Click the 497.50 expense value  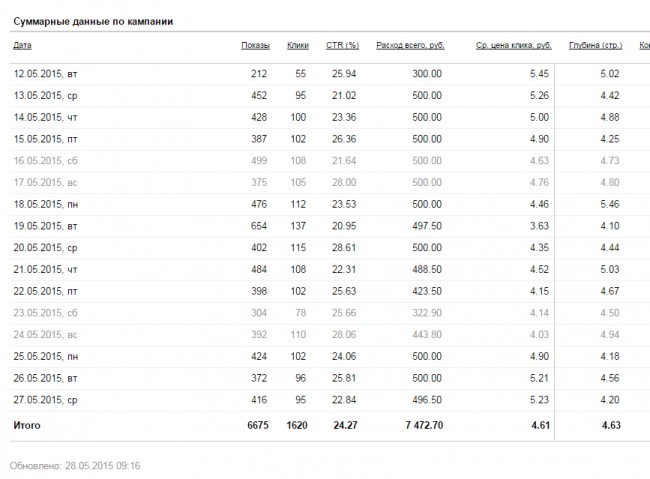coord(427,226)
